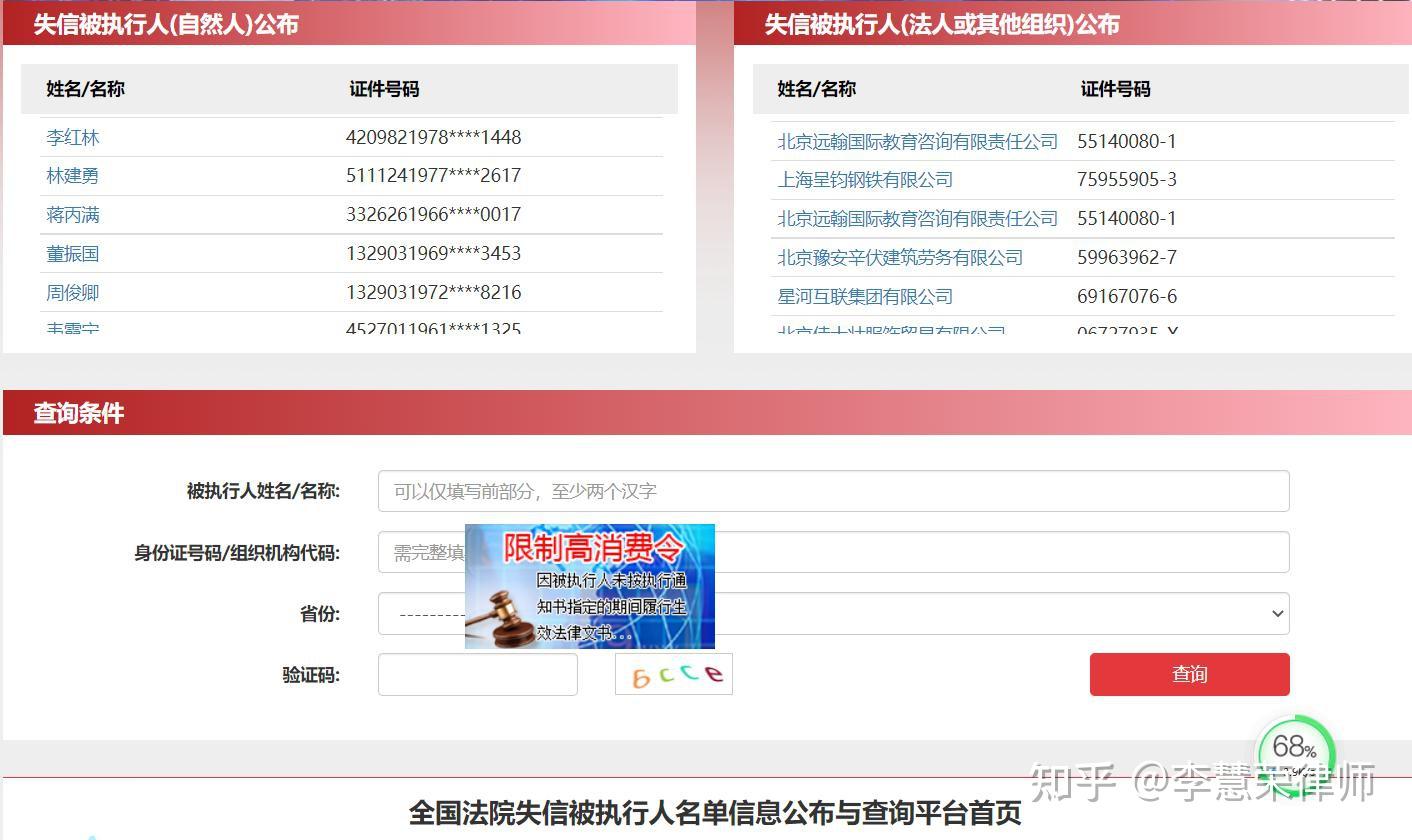Expand the 省份 province dropdown
Image resolution: width=1412 pixels, height=840 pixels.
click(1000, 614)
